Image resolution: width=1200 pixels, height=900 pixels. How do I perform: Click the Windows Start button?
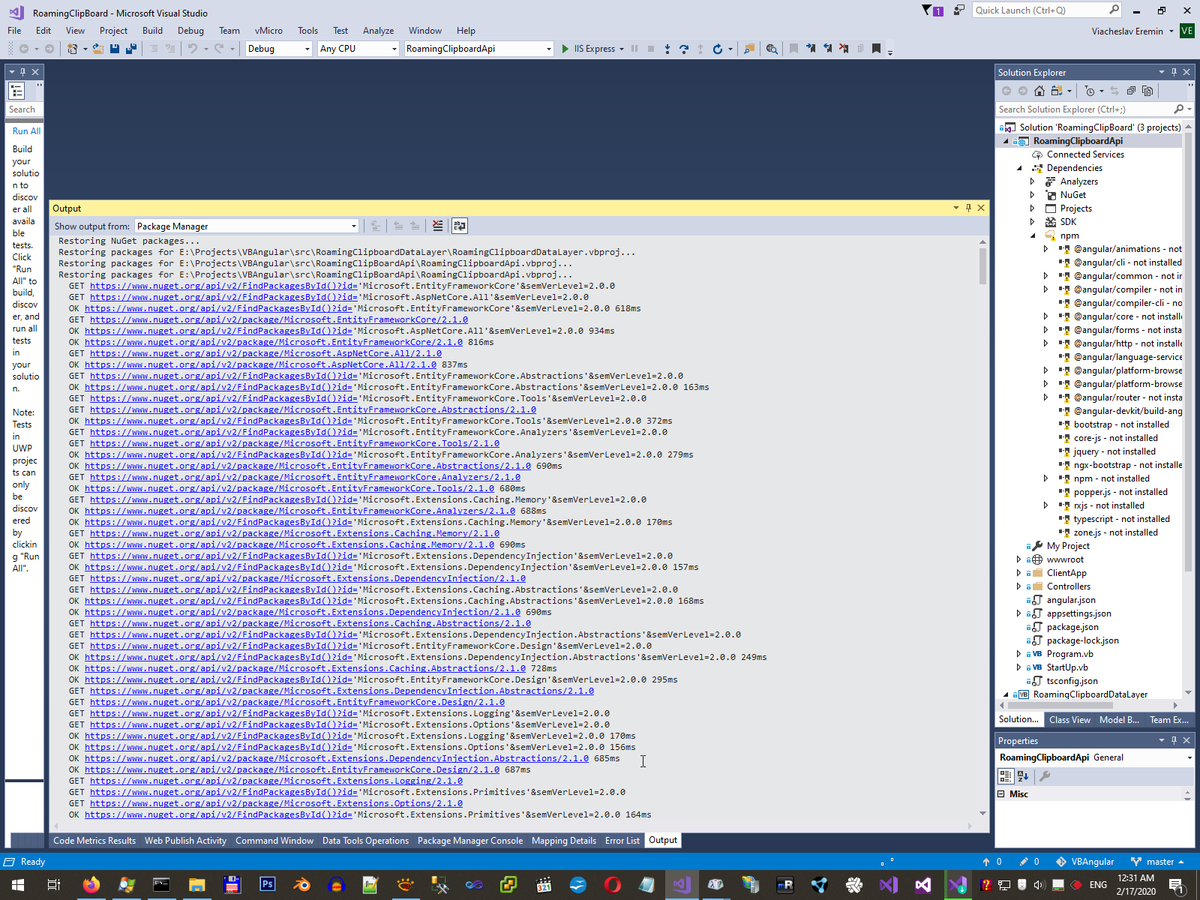(x=19, y=885)
